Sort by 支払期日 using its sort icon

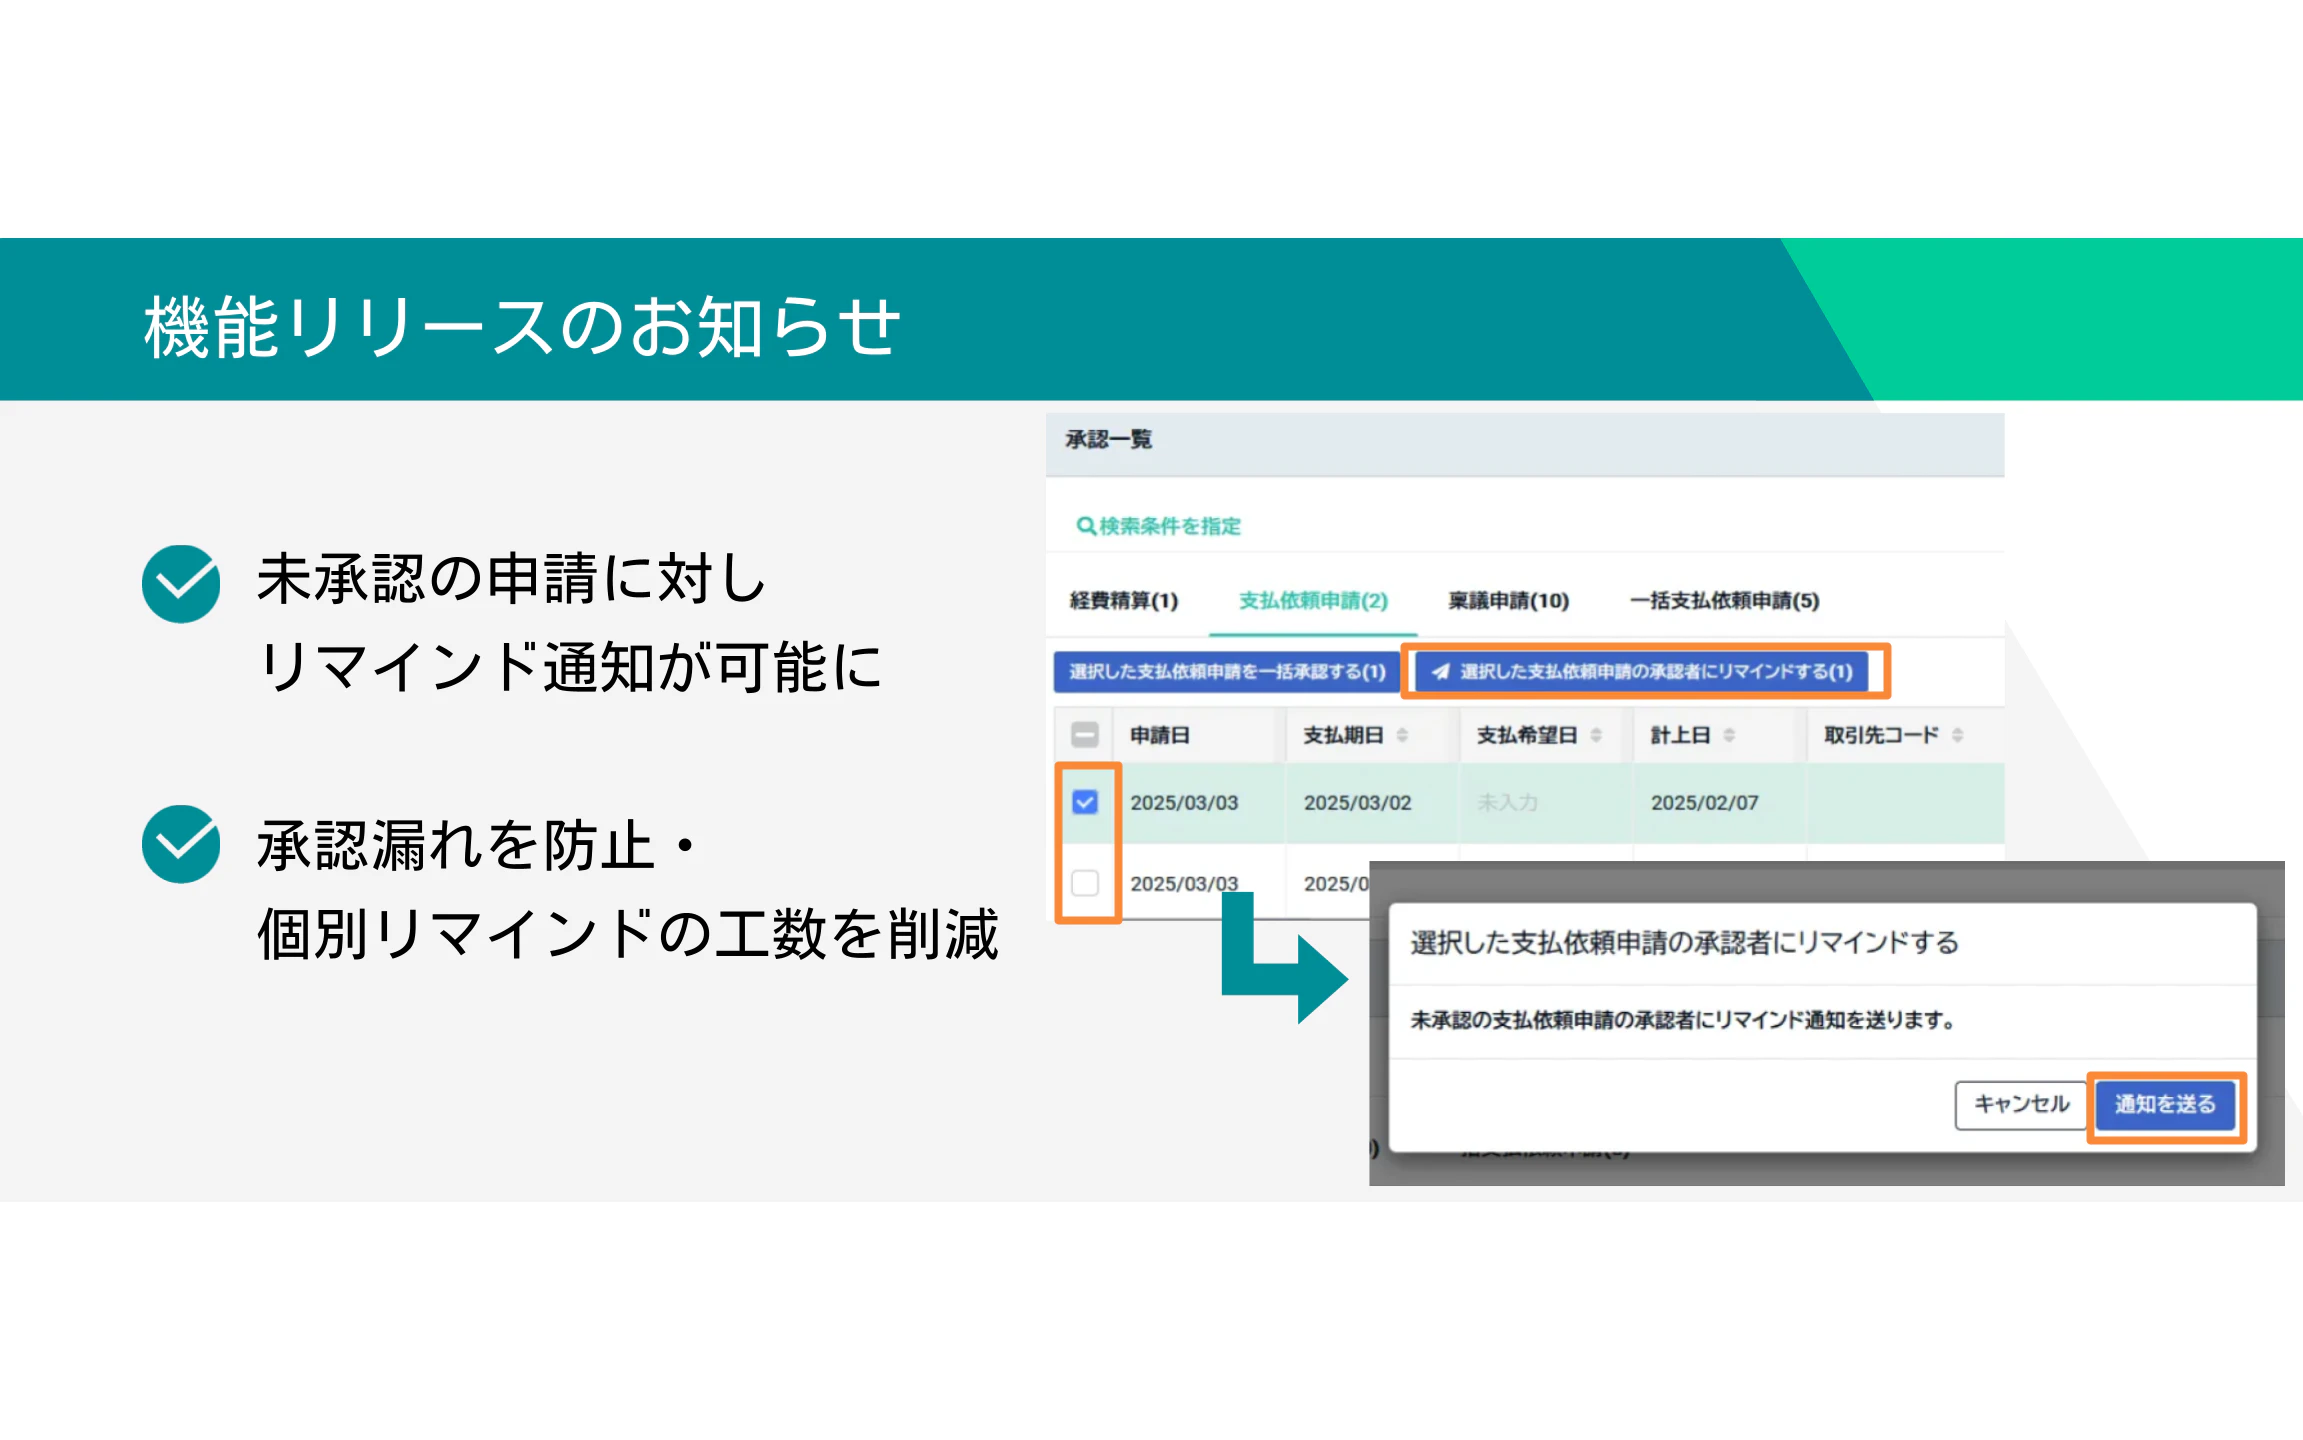[x=1402, y=735]
